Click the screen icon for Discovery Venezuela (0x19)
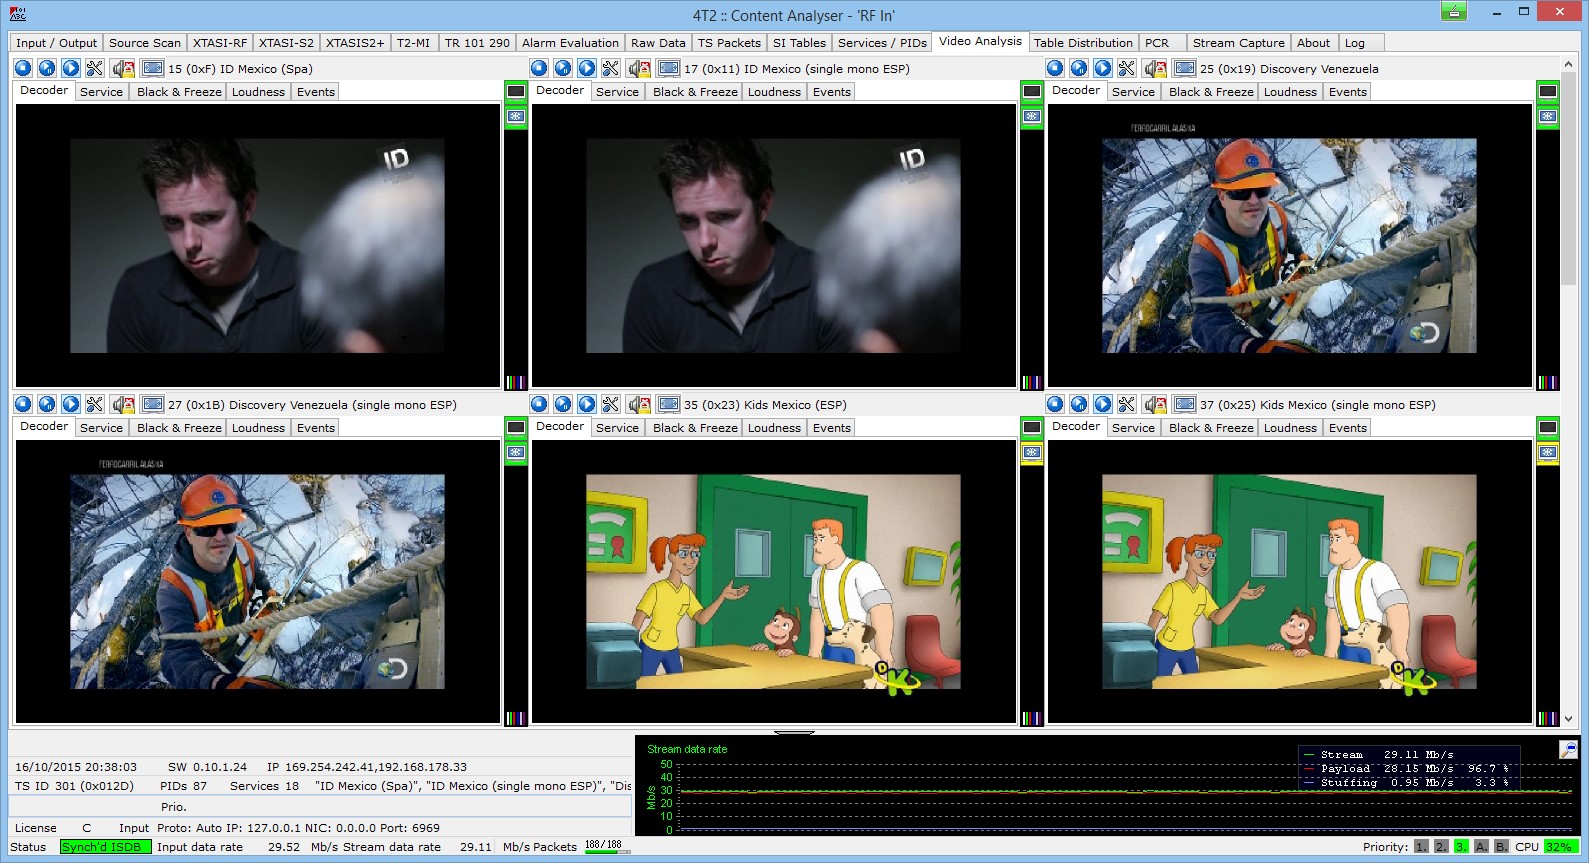Image resolution: width=1589 pixels, height=863 pixels. 1185,68
